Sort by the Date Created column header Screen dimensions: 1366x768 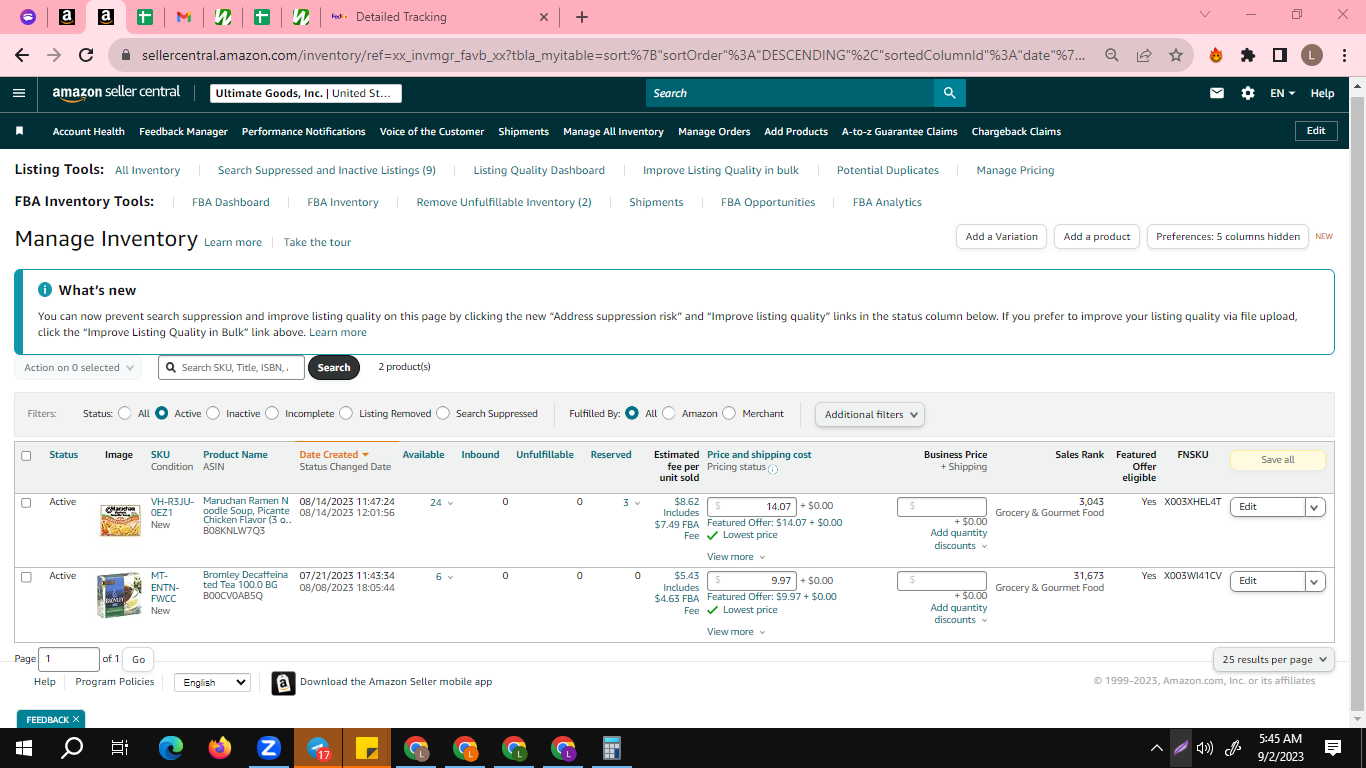(334, 455)
